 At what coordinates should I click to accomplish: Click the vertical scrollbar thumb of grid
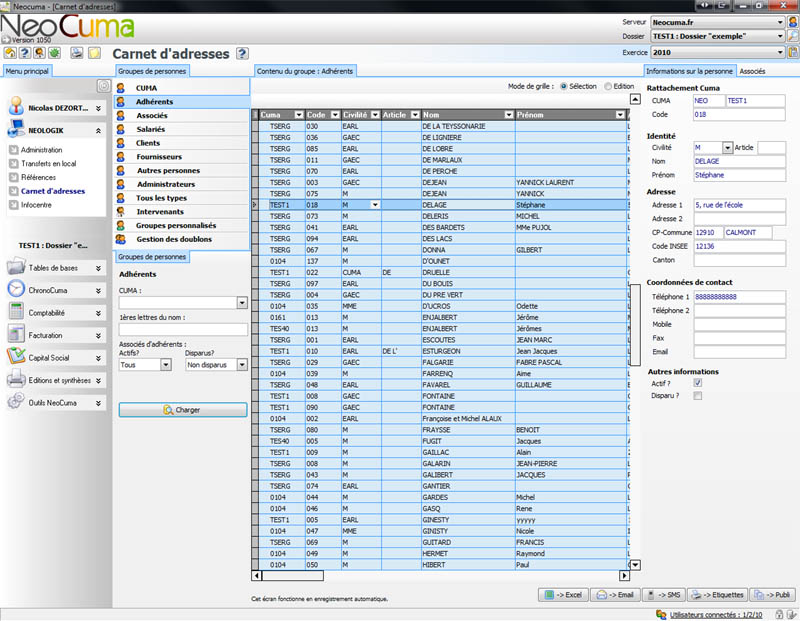click(635, 325)
